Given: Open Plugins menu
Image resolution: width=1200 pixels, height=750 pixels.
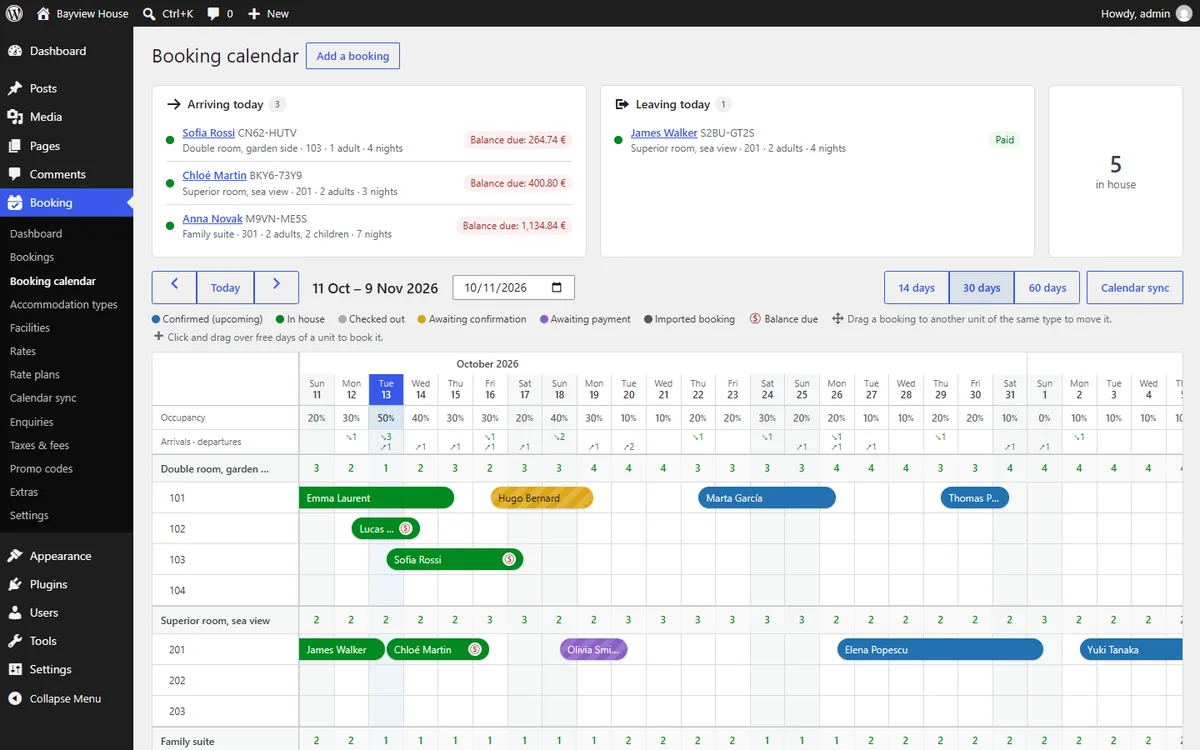Looking at the screenshot, I should coord(66,584).
